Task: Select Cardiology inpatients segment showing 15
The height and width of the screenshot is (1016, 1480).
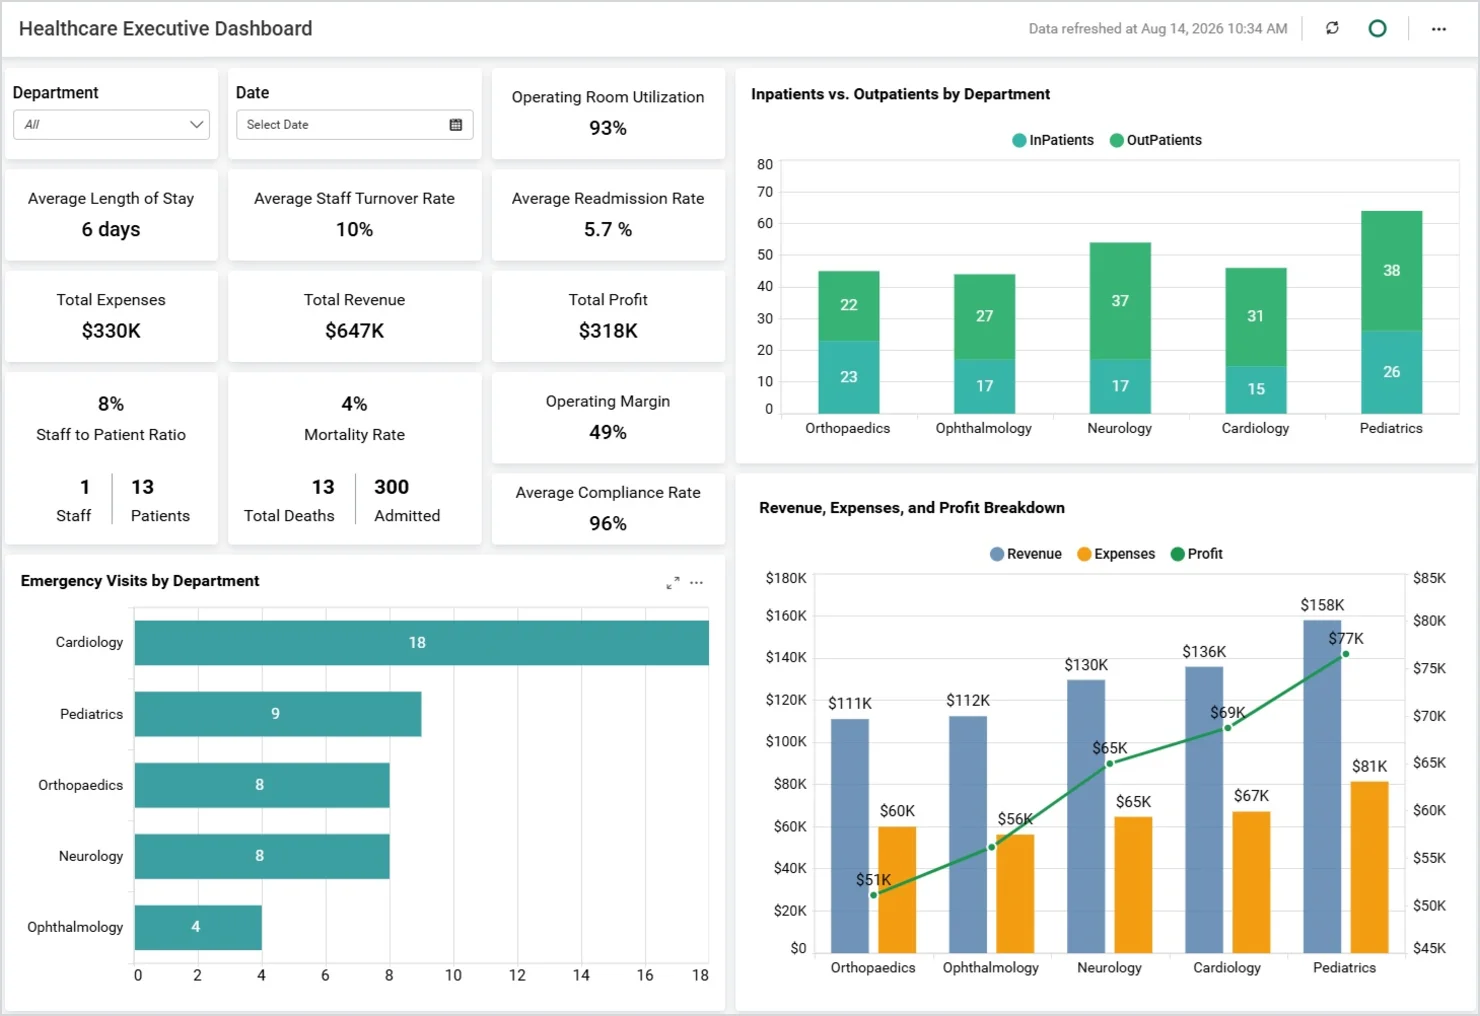Action: 1255,389
